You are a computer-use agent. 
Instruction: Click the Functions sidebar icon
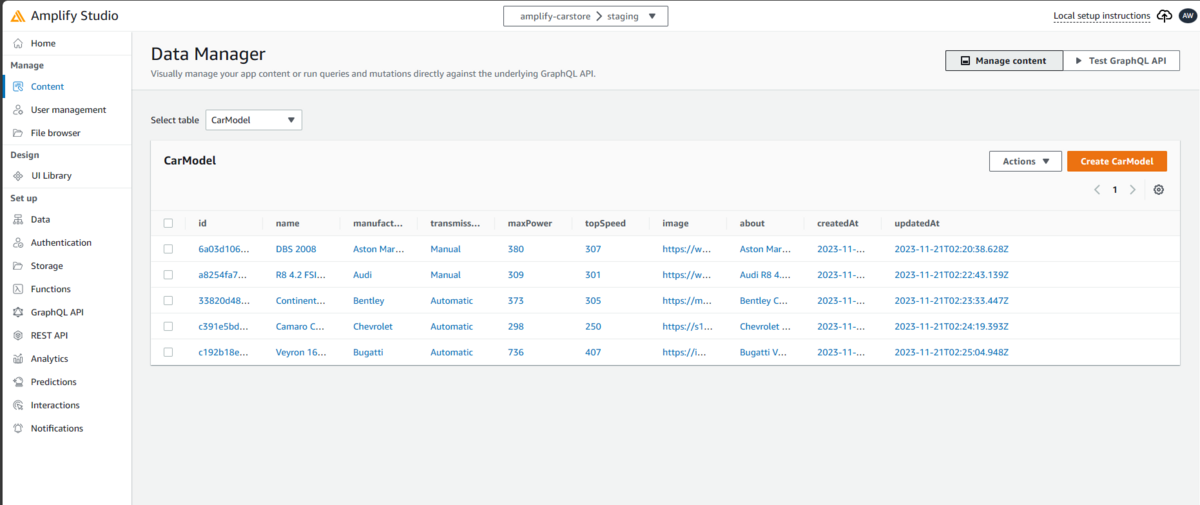point(19,289)
